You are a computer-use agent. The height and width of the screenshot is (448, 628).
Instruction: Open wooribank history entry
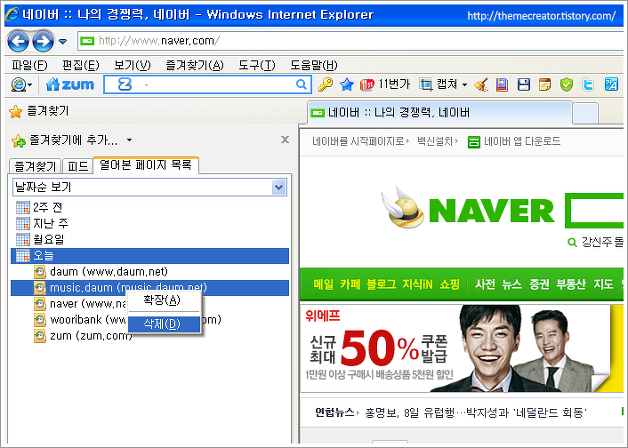click(x=80, y=319)
